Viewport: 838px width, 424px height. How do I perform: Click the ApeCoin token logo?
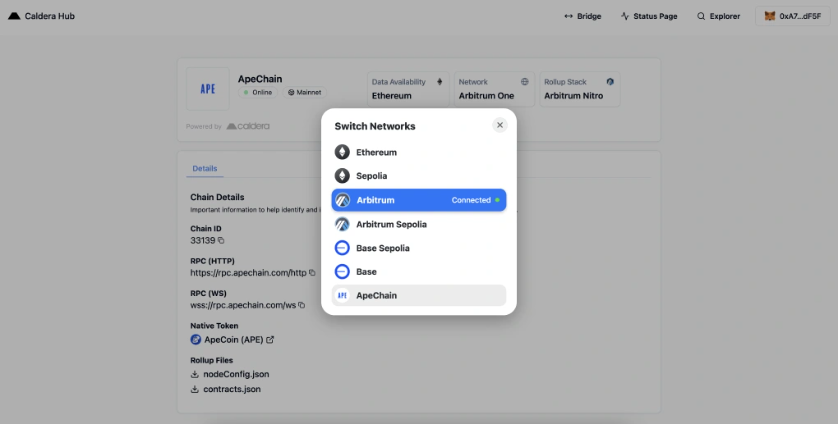coord(196,340)
